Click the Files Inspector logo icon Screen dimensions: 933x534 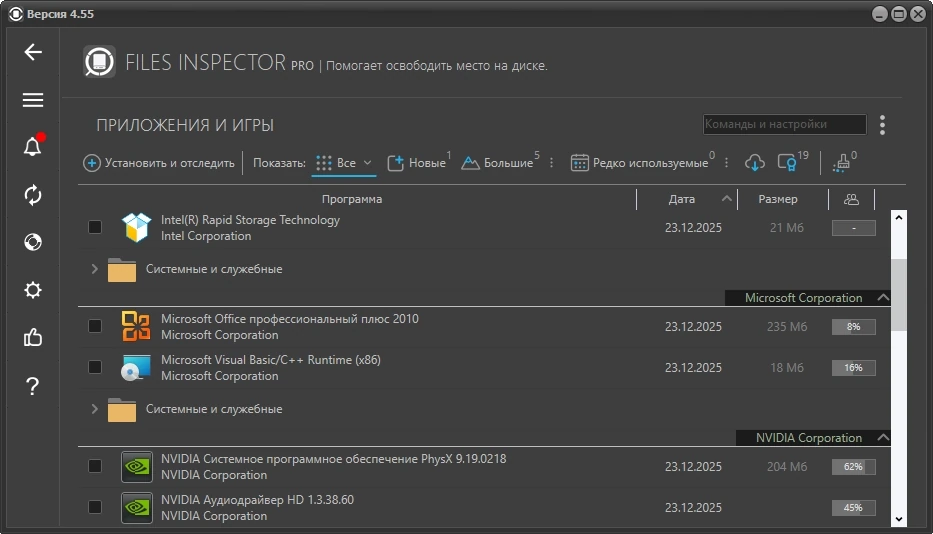99,62
